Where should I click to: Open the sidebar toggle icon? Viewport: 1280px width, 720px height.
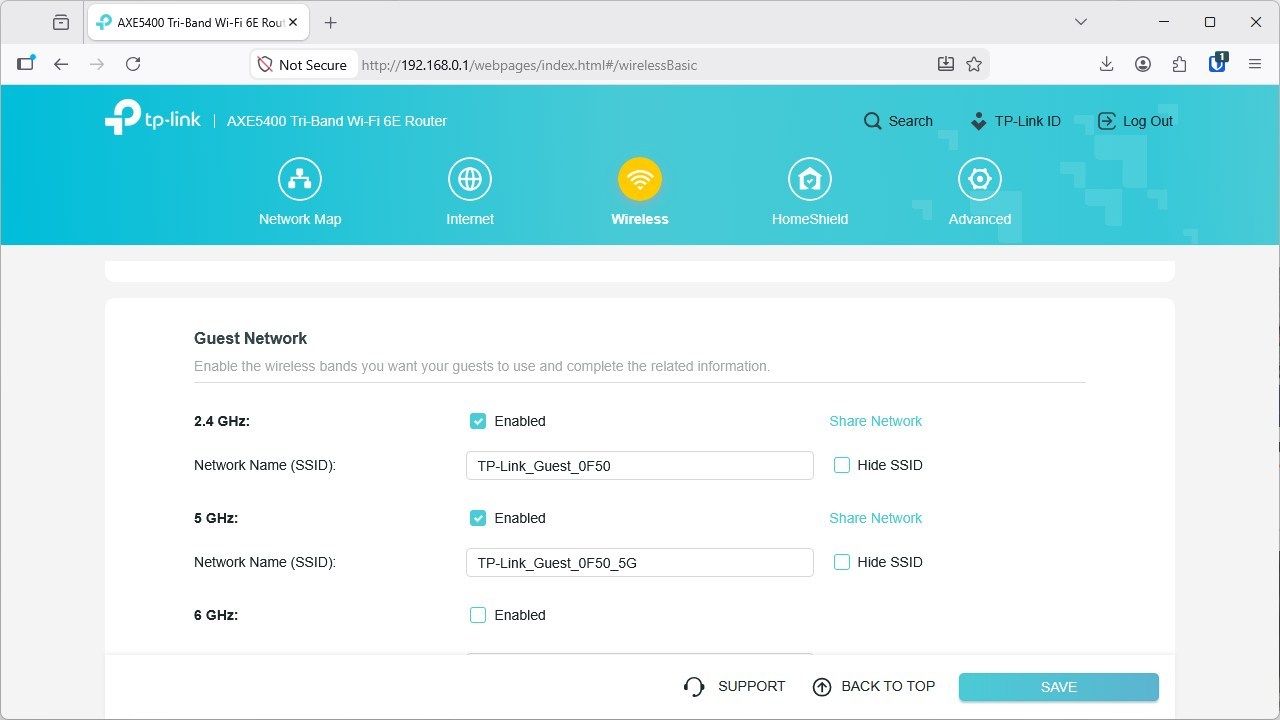[25, 64]
